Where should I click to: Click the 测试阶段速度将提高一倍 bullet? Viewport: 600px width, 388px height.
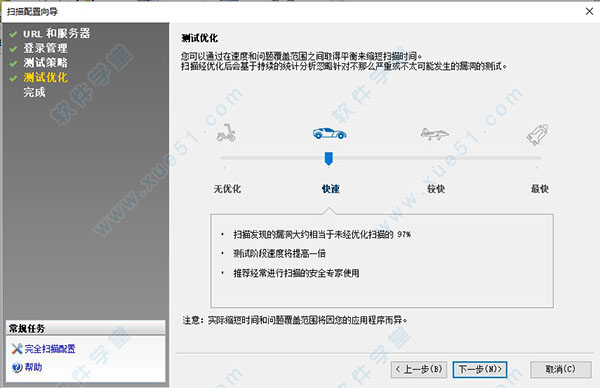[279, 253]
